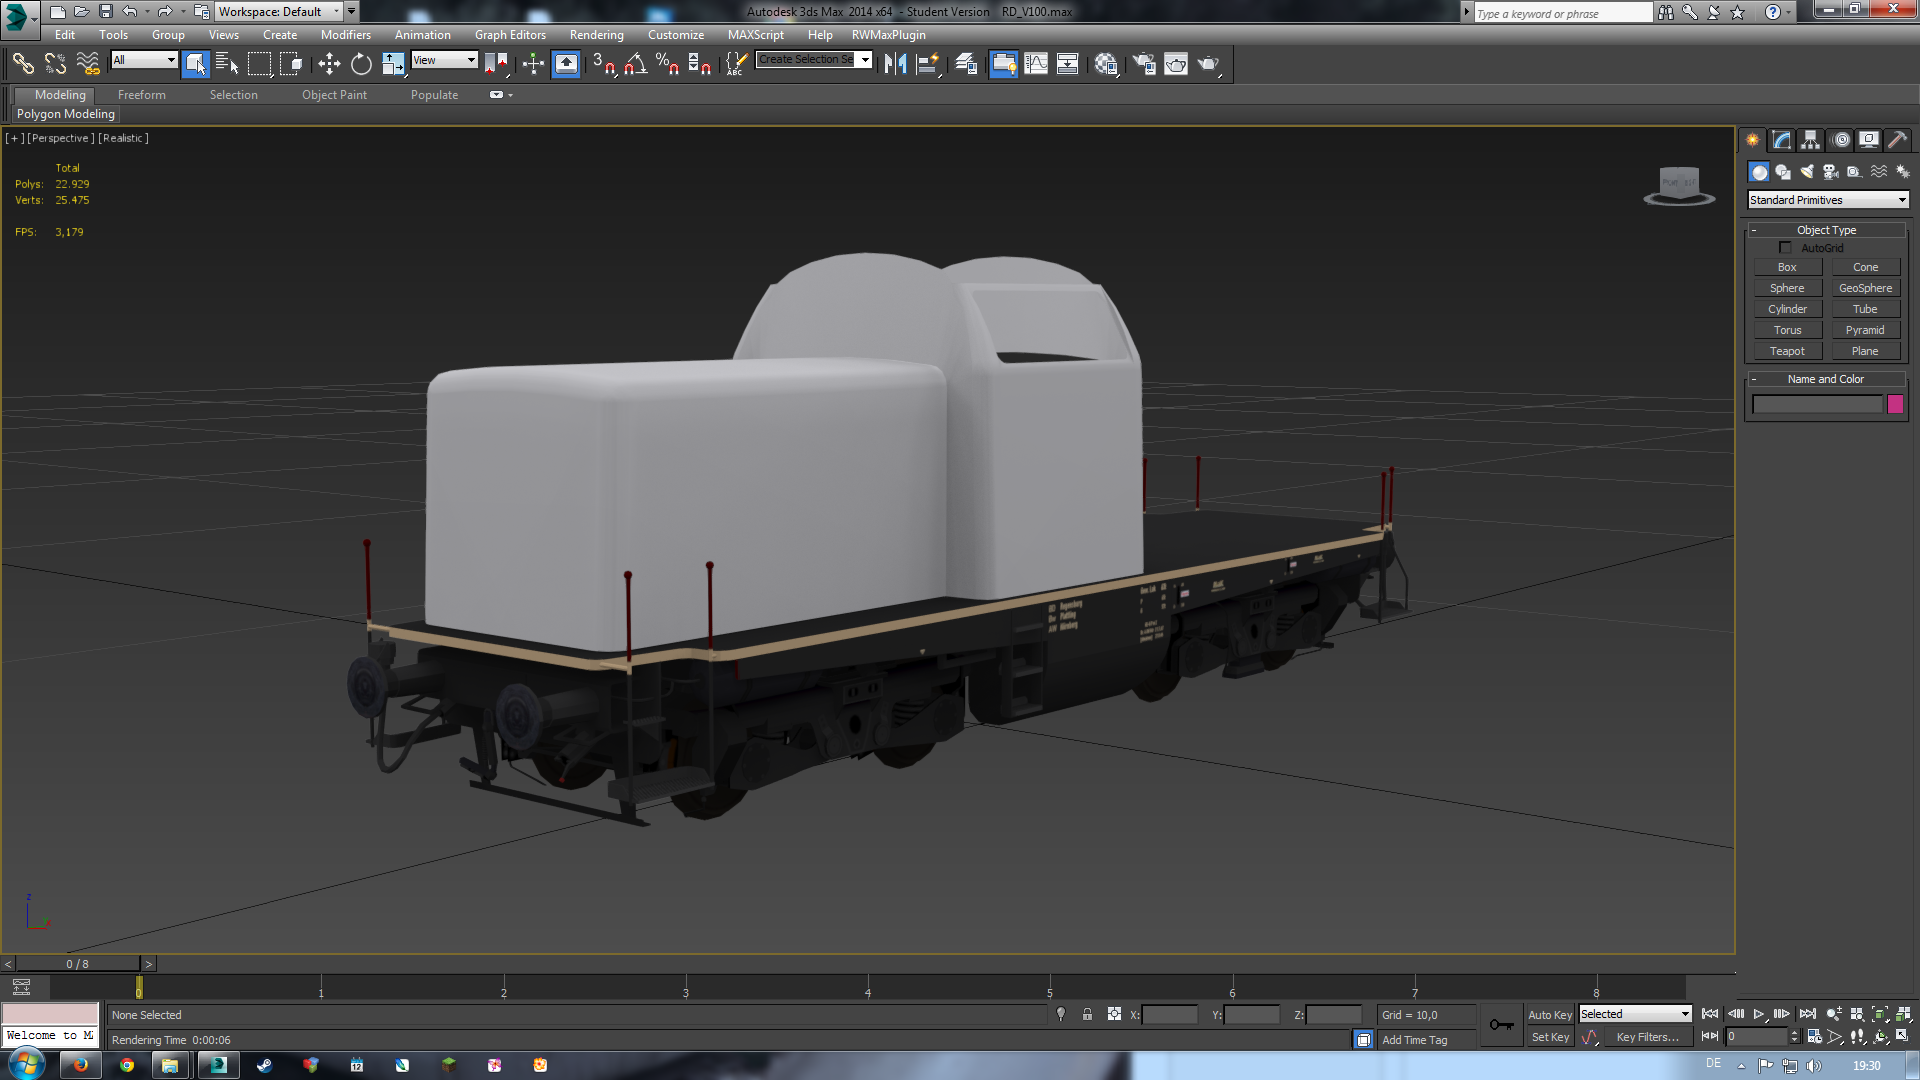
Task: Activate the Select and Rotate tool
Action: tap(361, 64)
